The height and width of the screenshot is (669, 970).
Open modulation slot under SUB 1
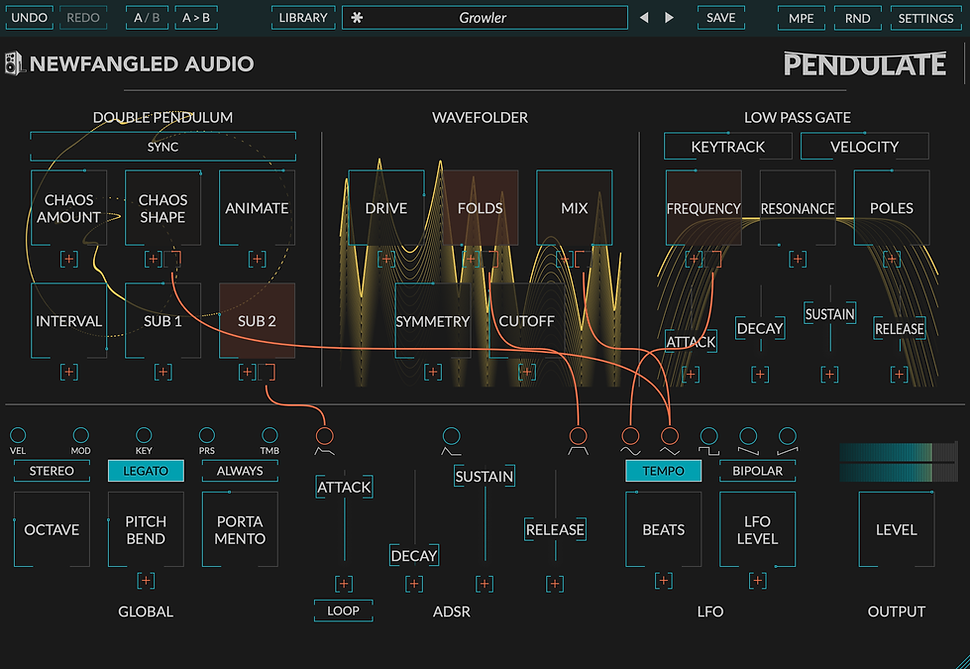point(163,372)
